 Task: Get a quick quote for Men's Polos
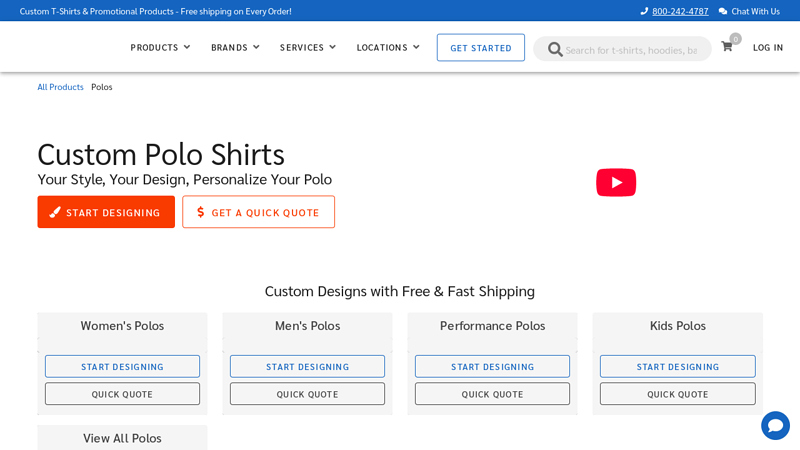pyautogui.click(x=308, y=394)
